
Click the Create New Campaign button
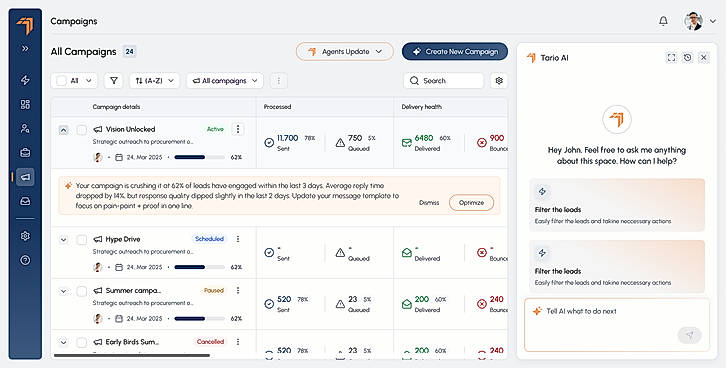pos(455,52)
